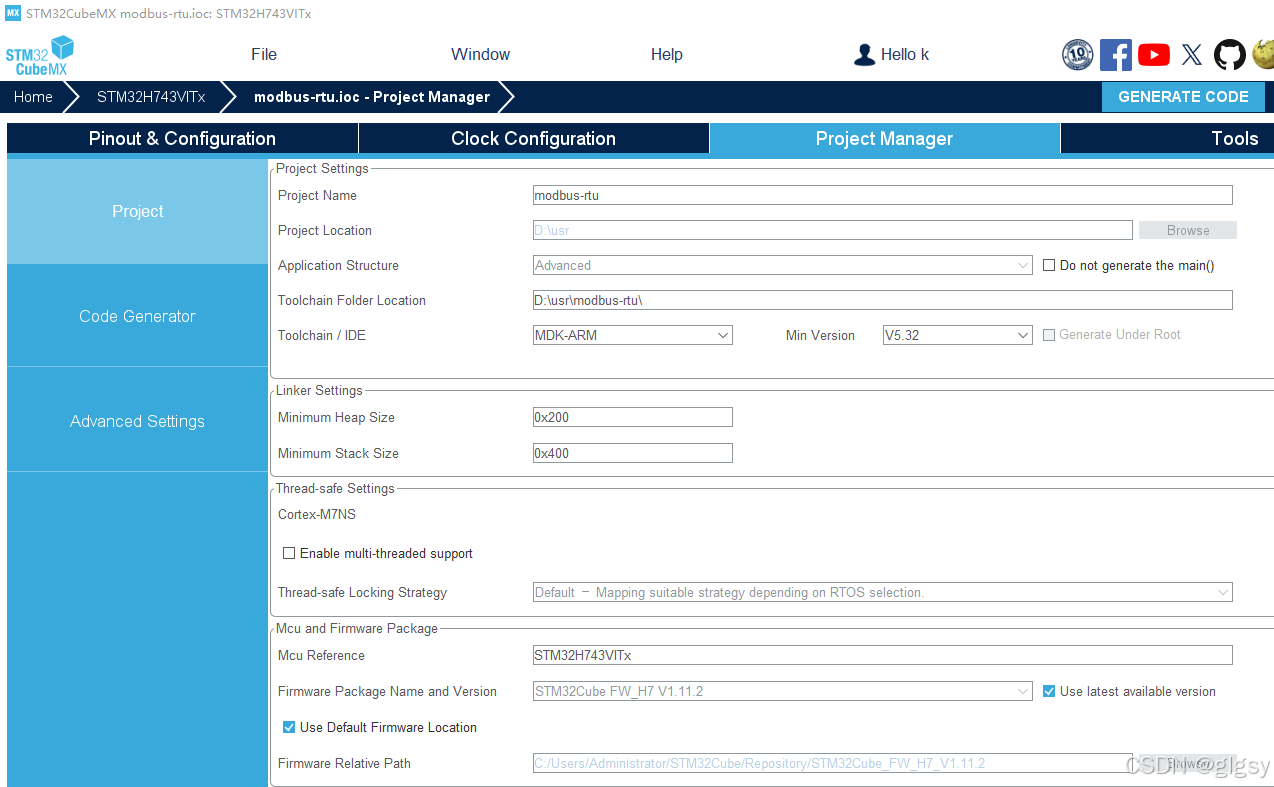Click the Mcu Reference field

coord(882,655)
